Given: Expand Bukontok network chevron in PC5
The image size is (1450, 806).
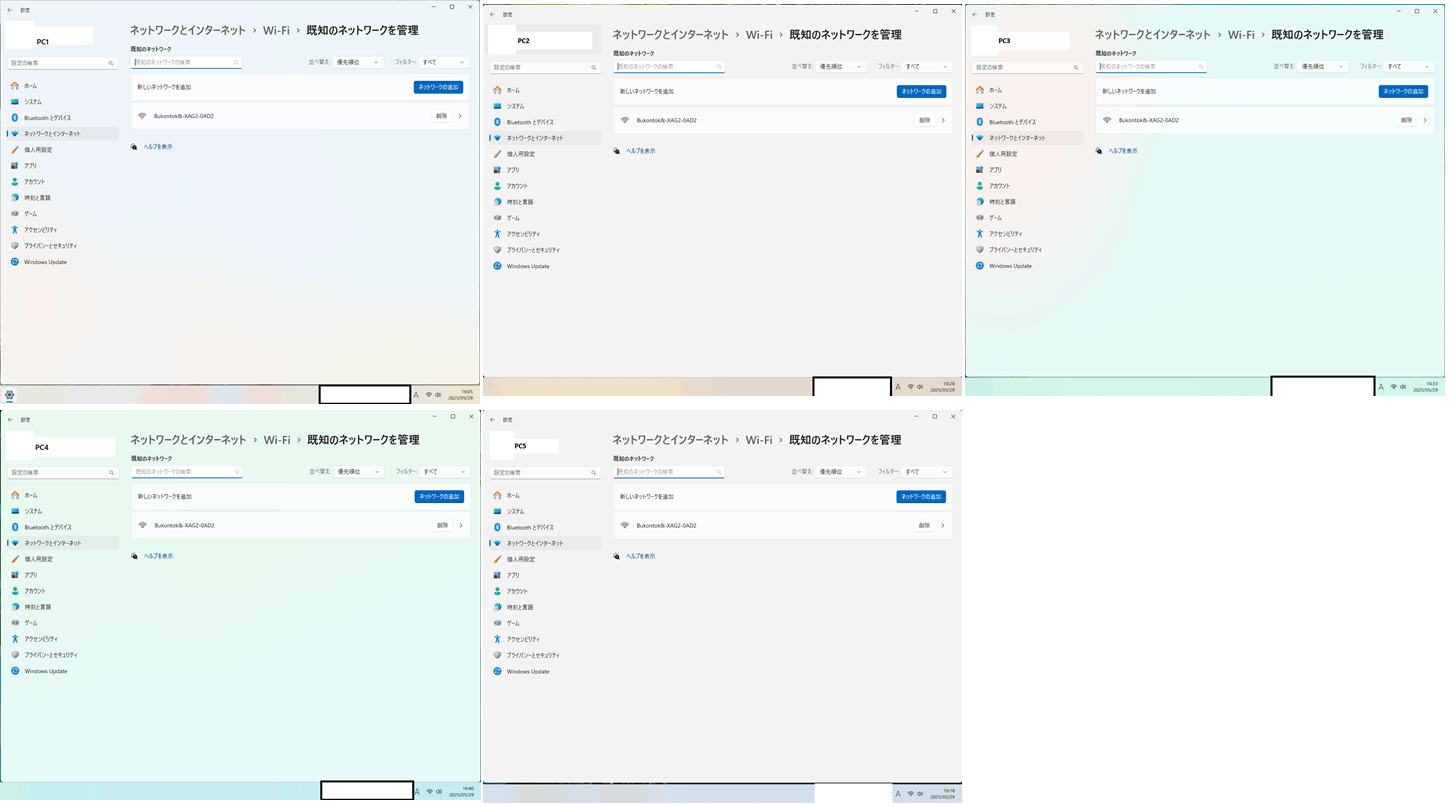Looking at the screenshot, I should 943,525.
